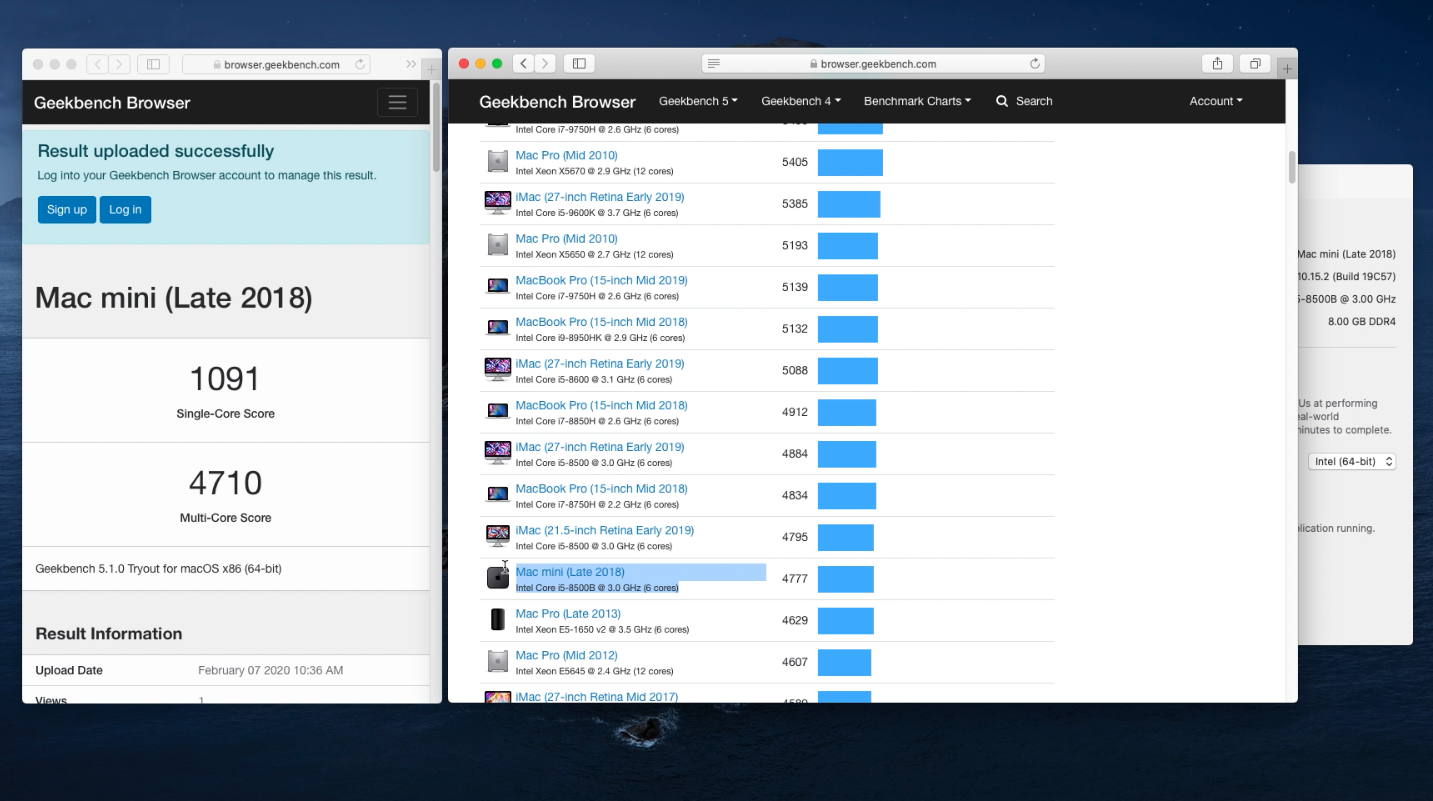Click score value 5132
This screenshot has width=1433, height=801.
click(x=795, y=329)
